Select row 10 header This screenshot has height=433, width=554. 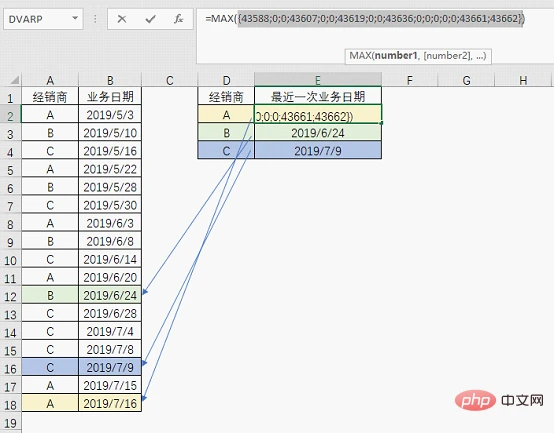(x=10, y=260)
